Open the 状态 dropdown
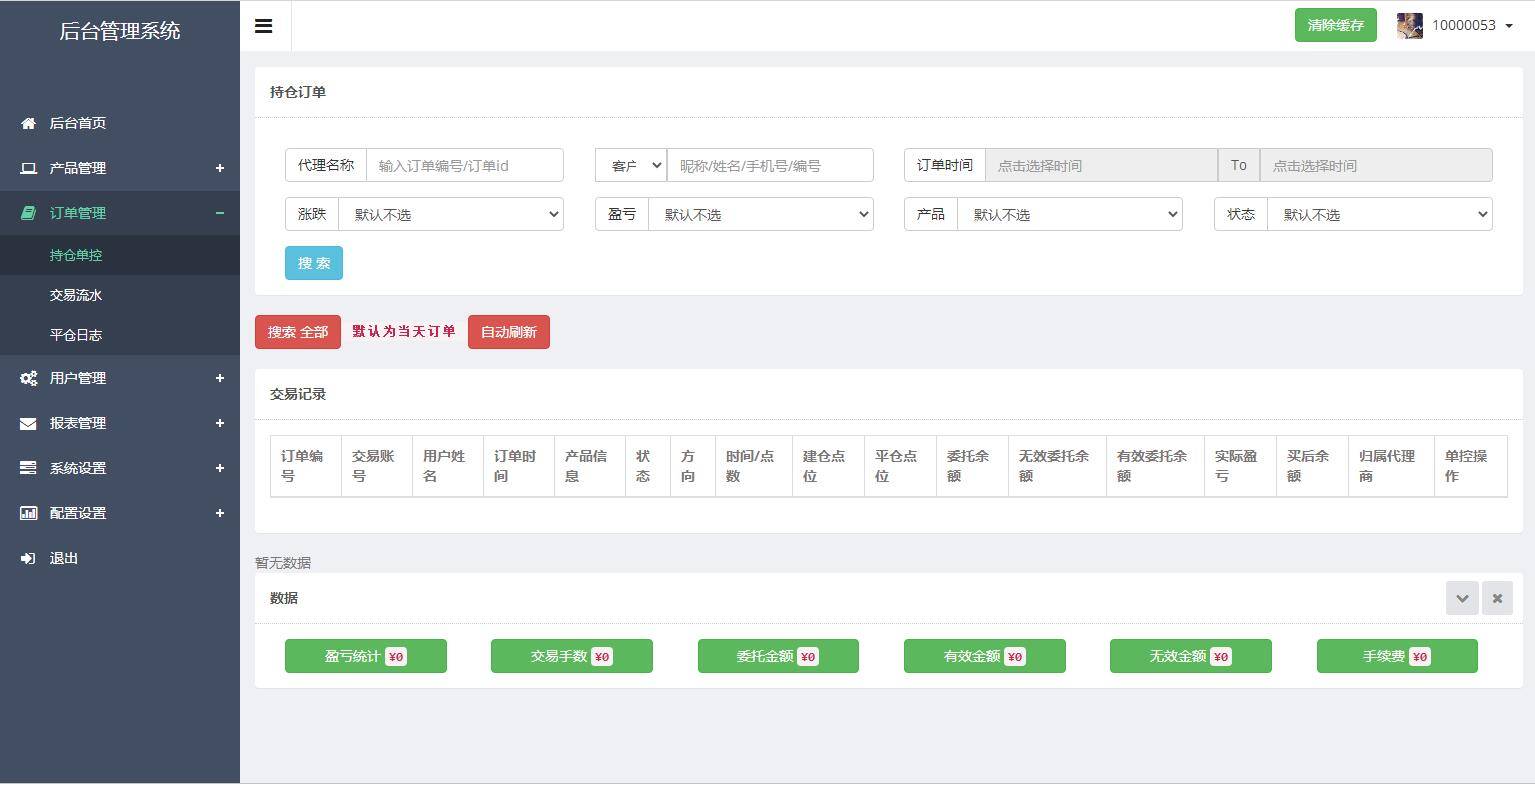The width and height of the screenshot is (1535, 787). pyautogui.click(x=1379, y=214)
